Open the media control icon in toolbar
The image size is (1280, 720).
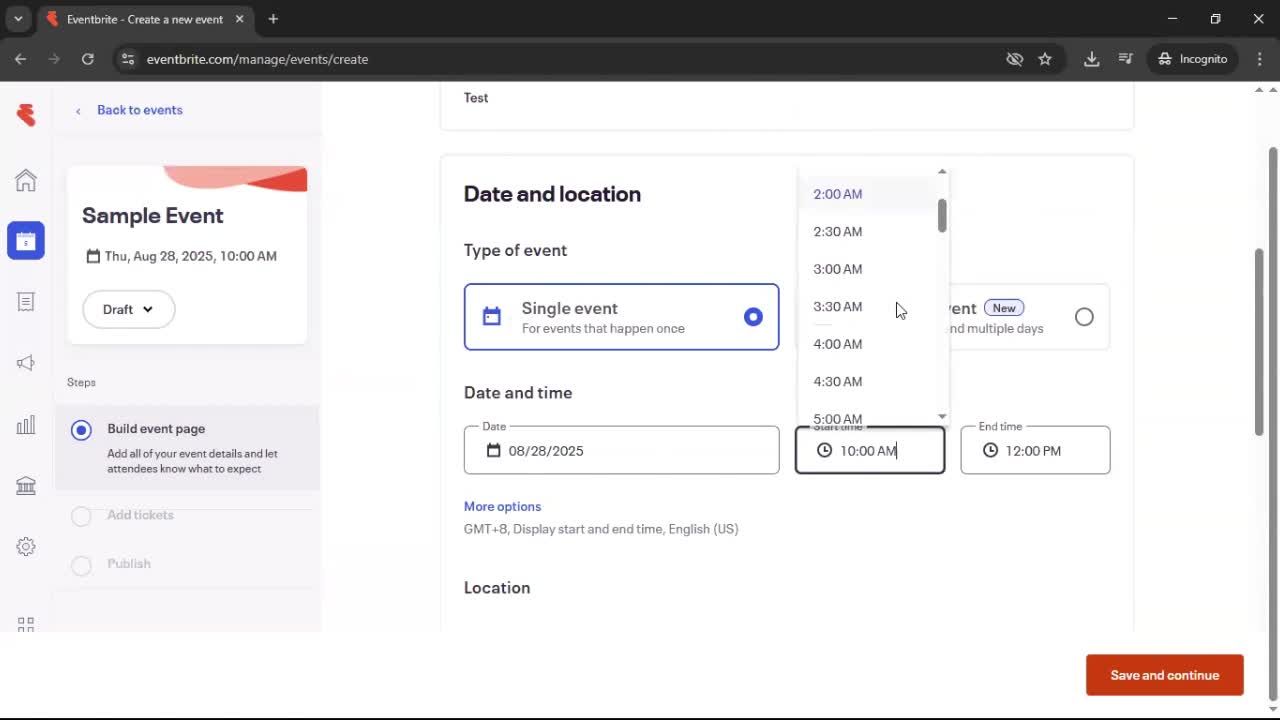(x=1126, y=59)
